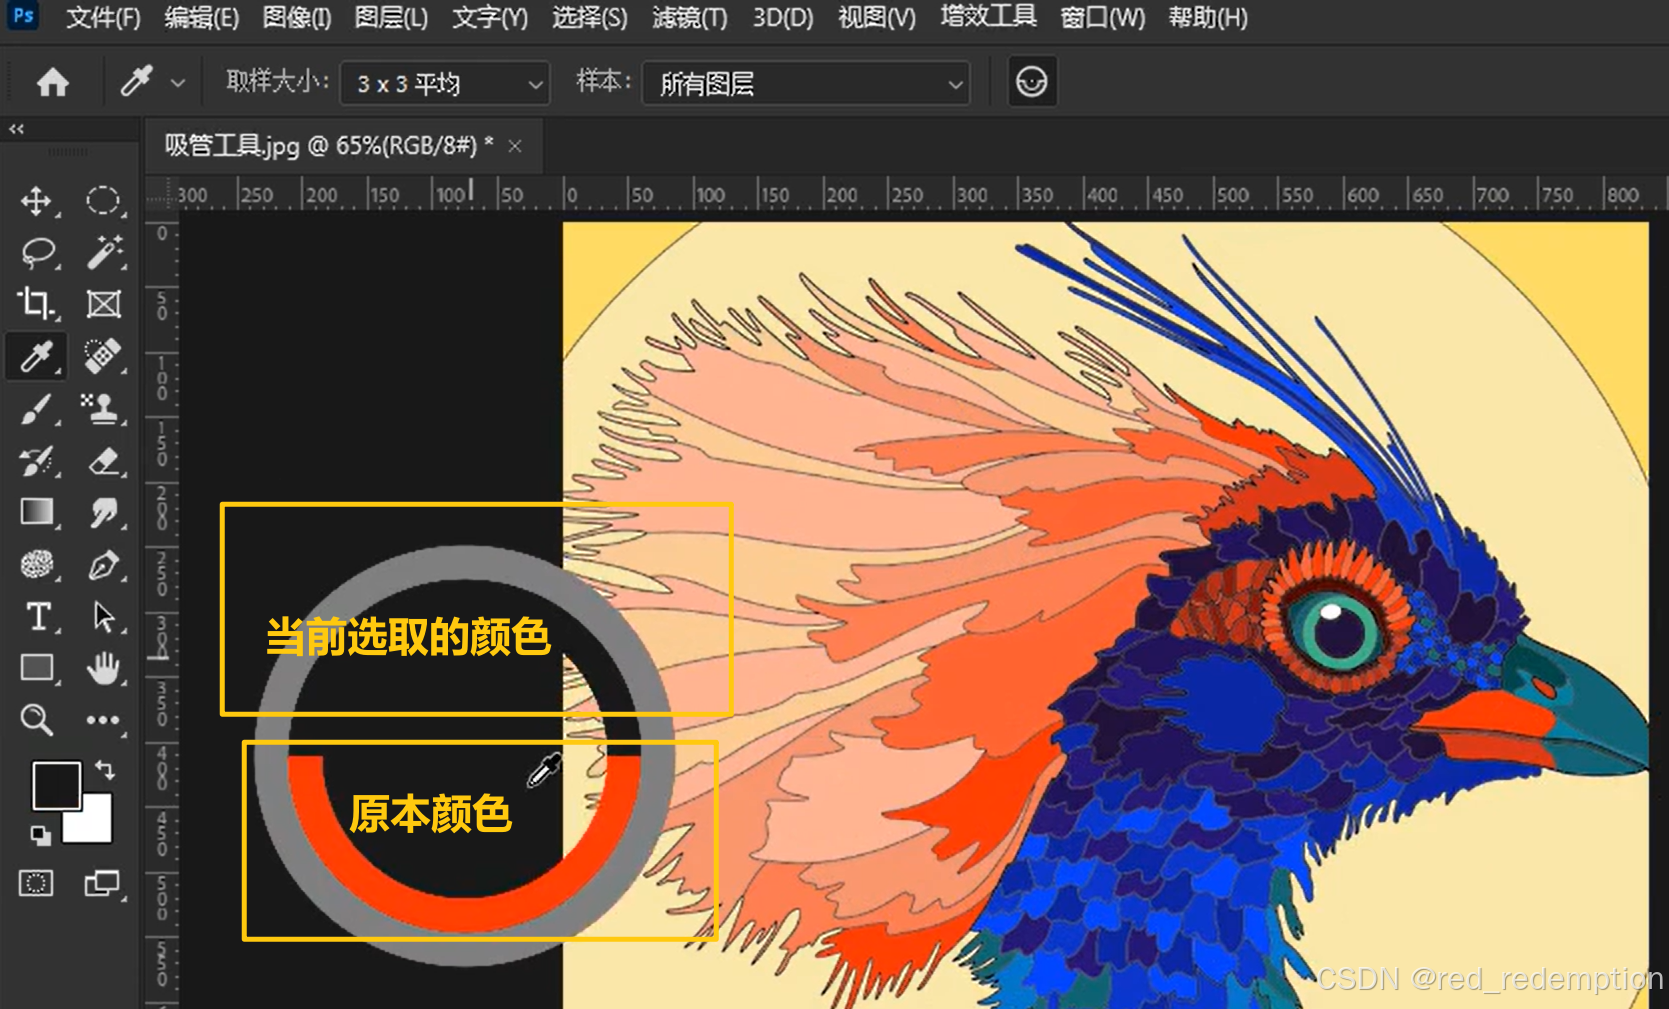The image size is (1669, 1009).
Task: Select the Magic Wand tool
Action: 103,253
